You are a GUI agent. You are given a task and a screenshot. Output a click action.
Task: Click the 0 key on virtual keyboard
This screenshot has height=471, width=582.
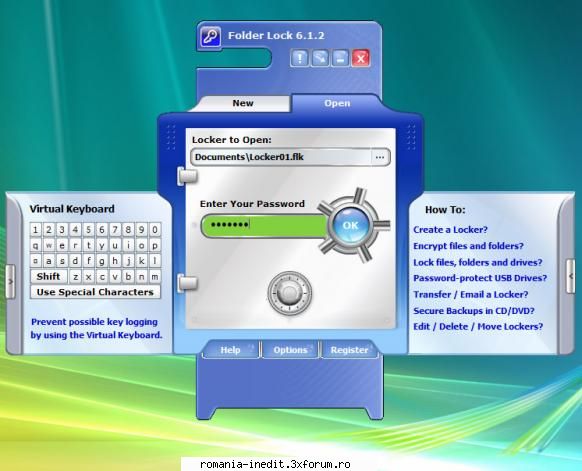(155, 230)
